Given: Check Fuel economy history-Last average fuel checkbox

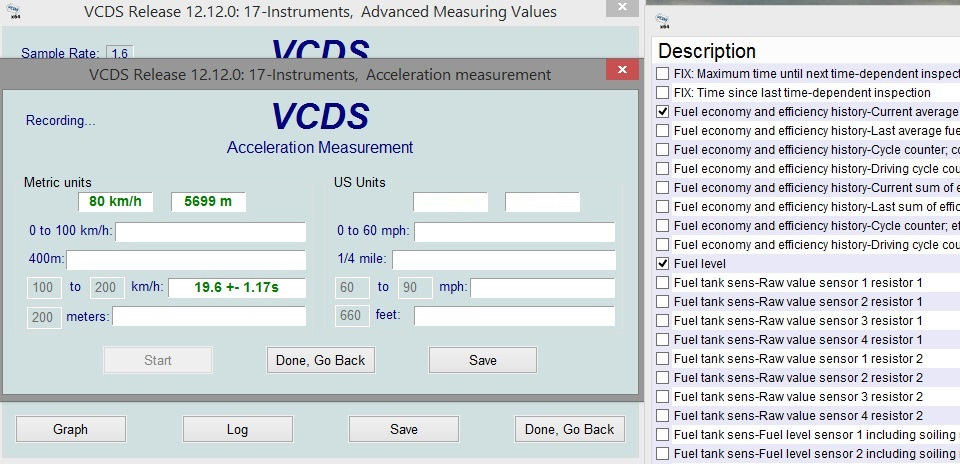Looking at the screenshot, I should [x=662, y=131].
